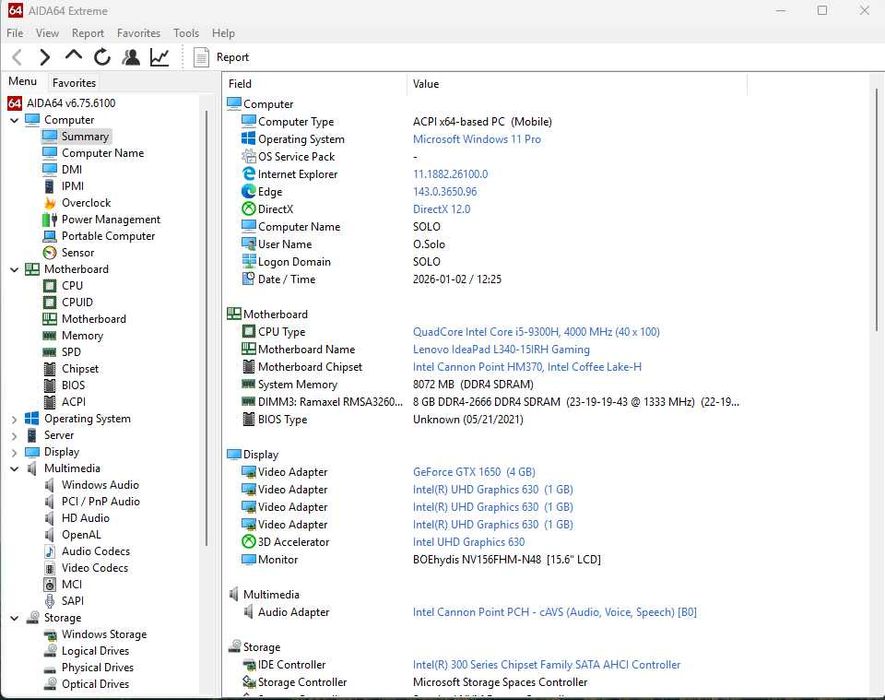Click the right pane vertical scrollbar

click(877, 209)
